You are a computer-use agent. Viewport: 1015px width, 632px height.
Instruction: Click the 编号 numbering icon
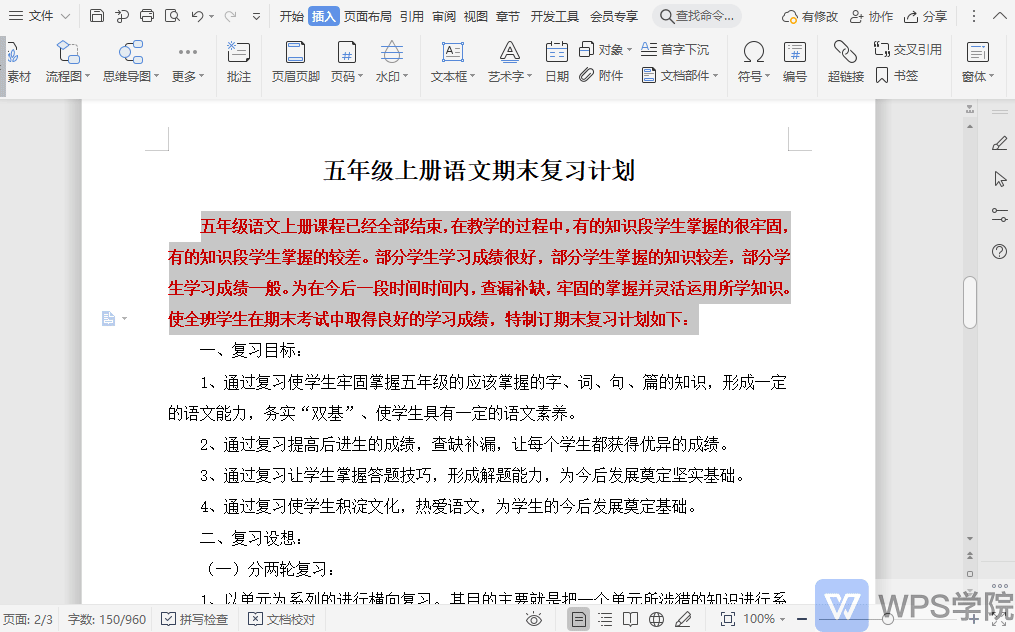point(794,52)
